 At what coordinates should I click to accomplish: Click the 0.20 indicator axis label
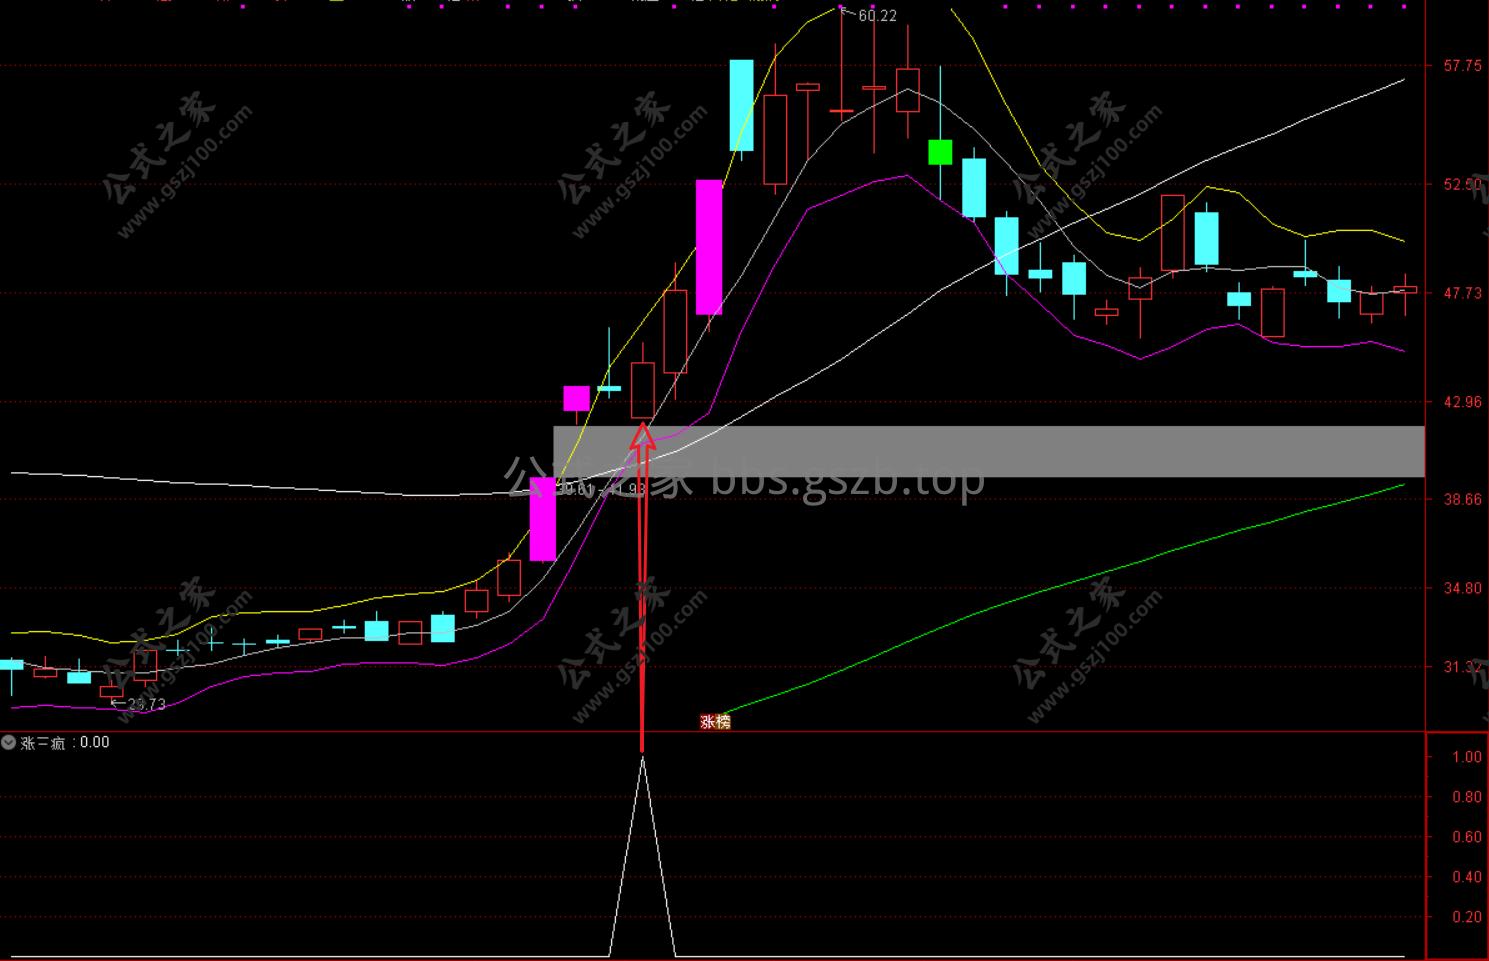pos(1466,917)
